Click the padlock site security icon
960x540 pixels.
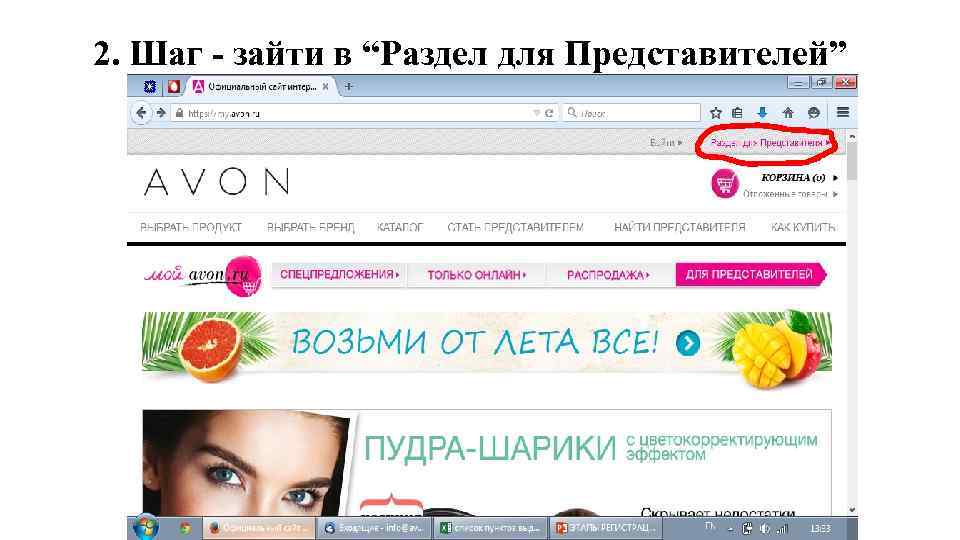click(179, 113)
